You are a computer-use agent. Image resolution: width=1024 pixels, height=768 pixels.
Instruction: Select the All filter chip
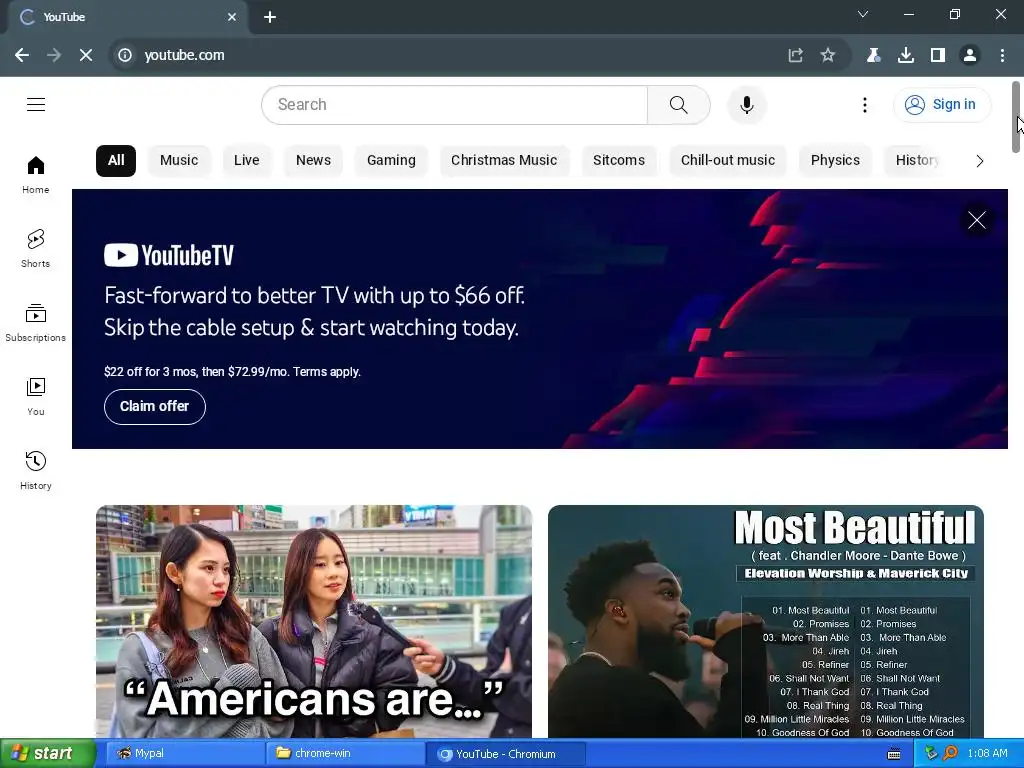point(116,161)
